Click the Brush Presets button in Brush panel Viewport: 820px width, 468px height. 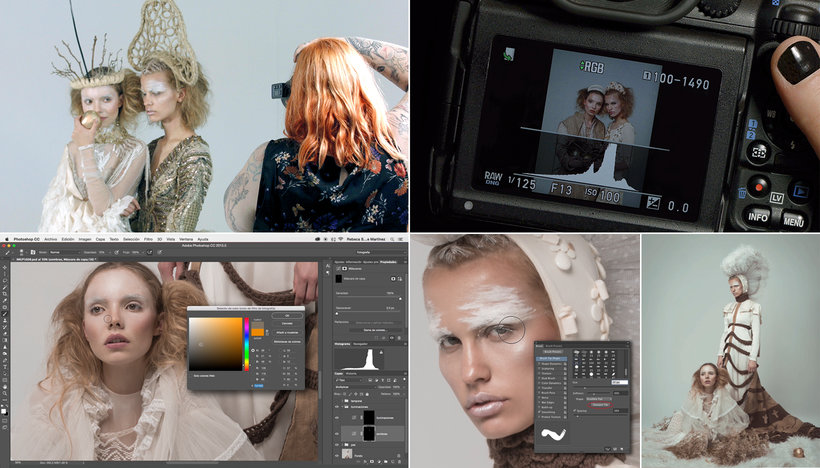tap(553, 352)
